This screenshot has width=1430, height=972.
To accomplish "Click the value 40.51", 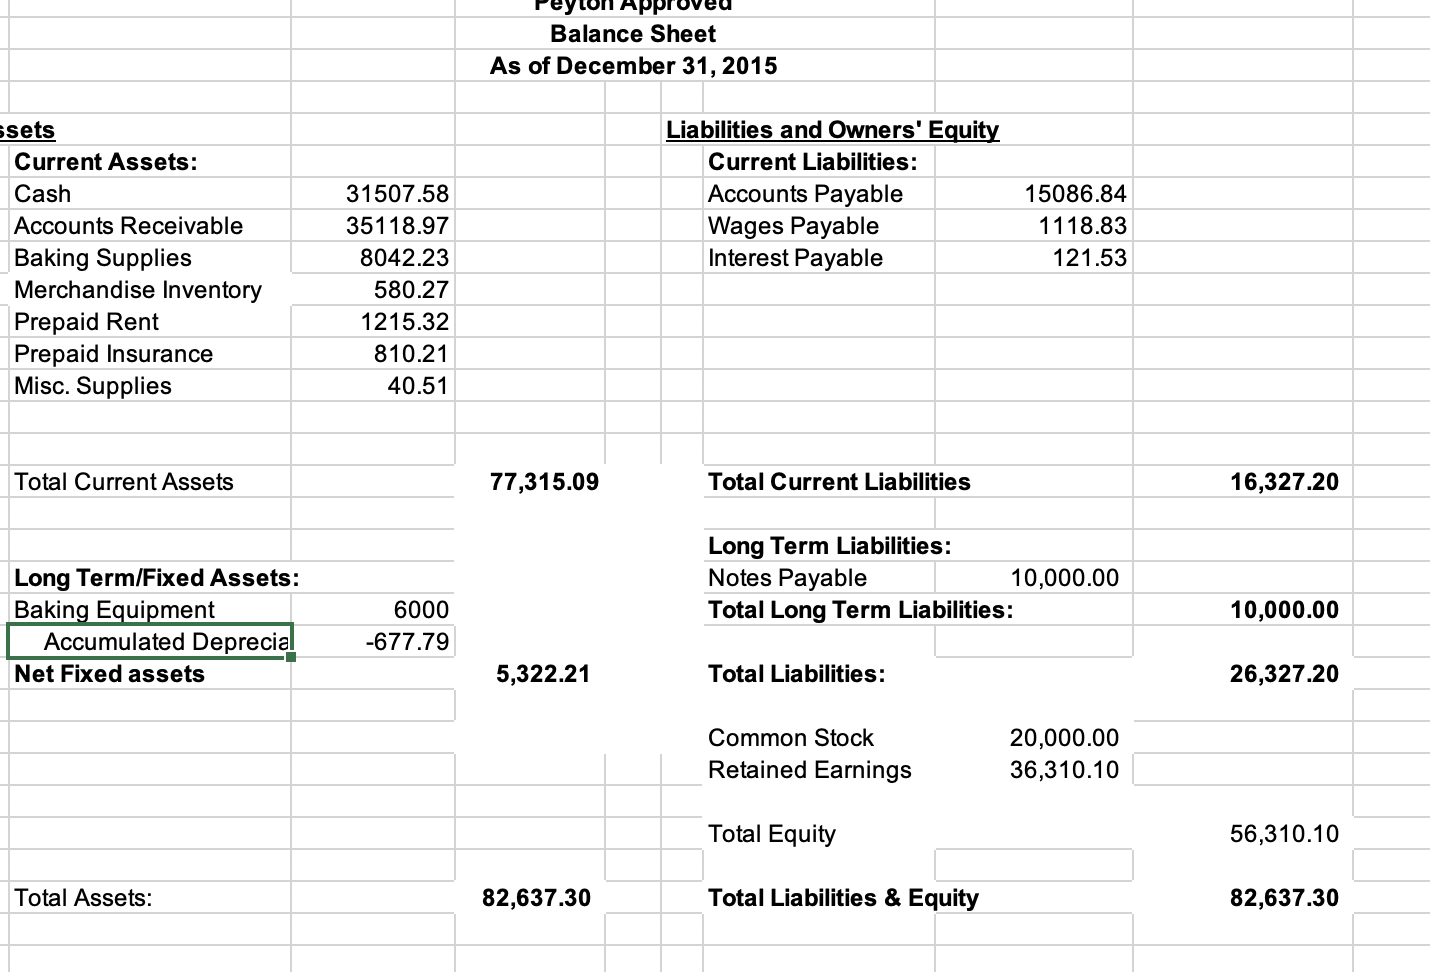I will (x=418, y=386).
